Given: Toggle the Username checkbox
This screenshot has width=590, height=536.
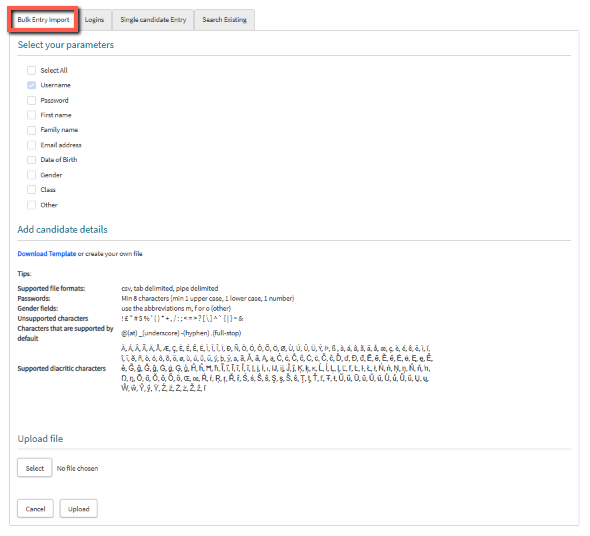Looking at the screenshot, I should click(x=32, y=85).
